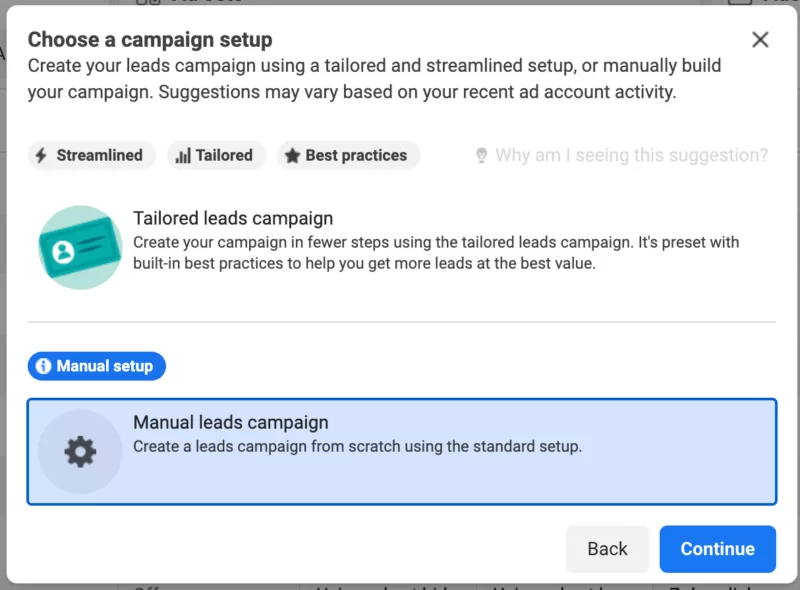The width and height of the screenshot is (800, 590).
Task: Click the Manual setup blue badge
Action: 96,366
